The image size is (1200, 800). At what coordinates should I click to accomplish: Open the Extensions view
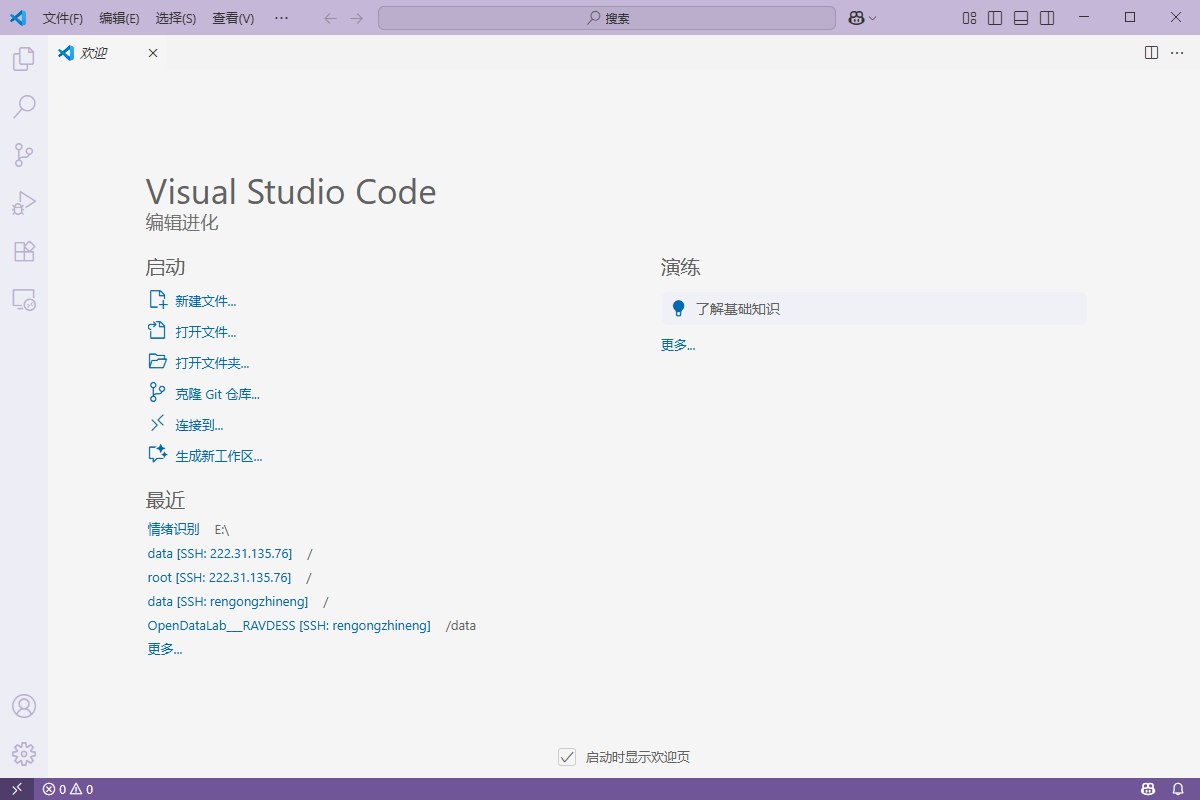point(24,251)
